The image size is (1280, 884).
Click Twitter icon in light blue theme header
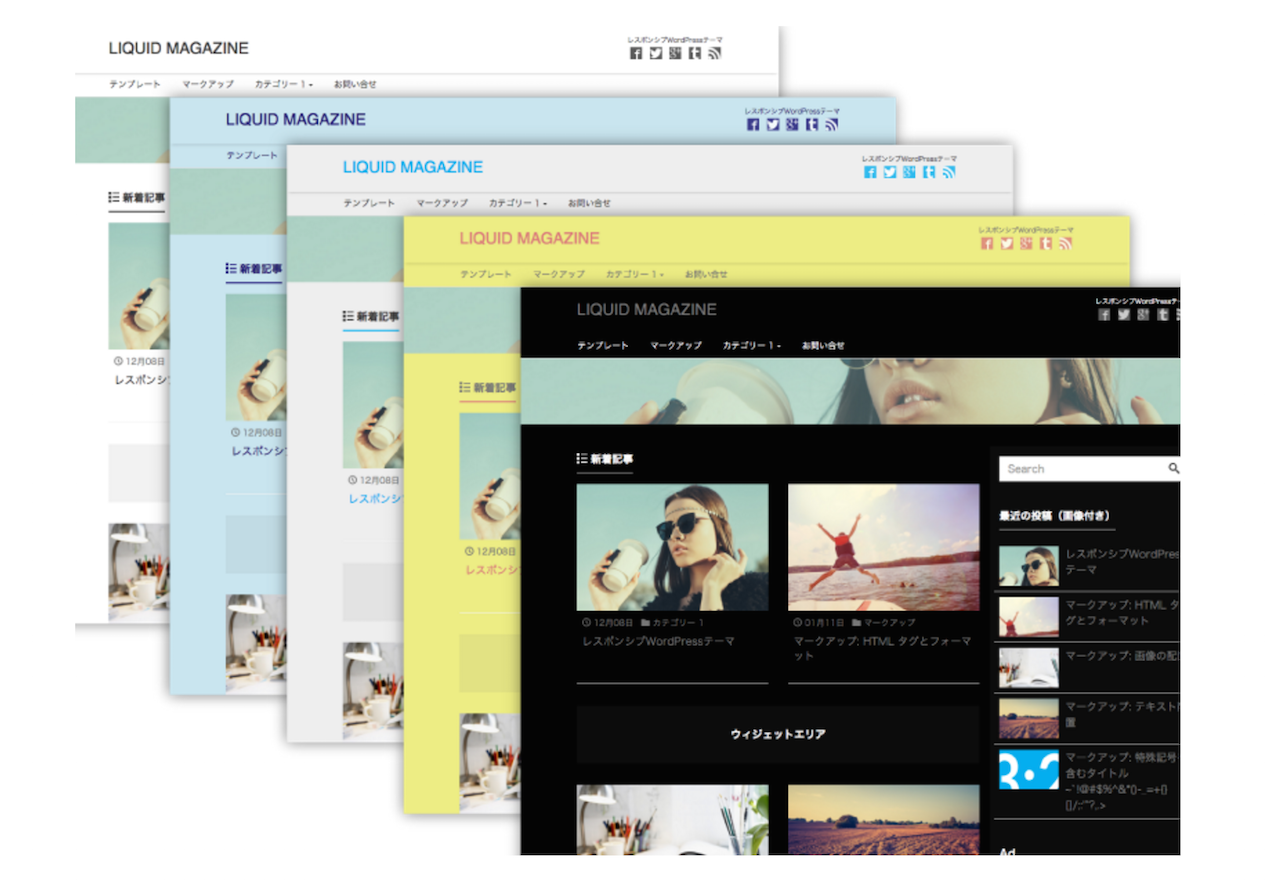[x=772, y=124]
